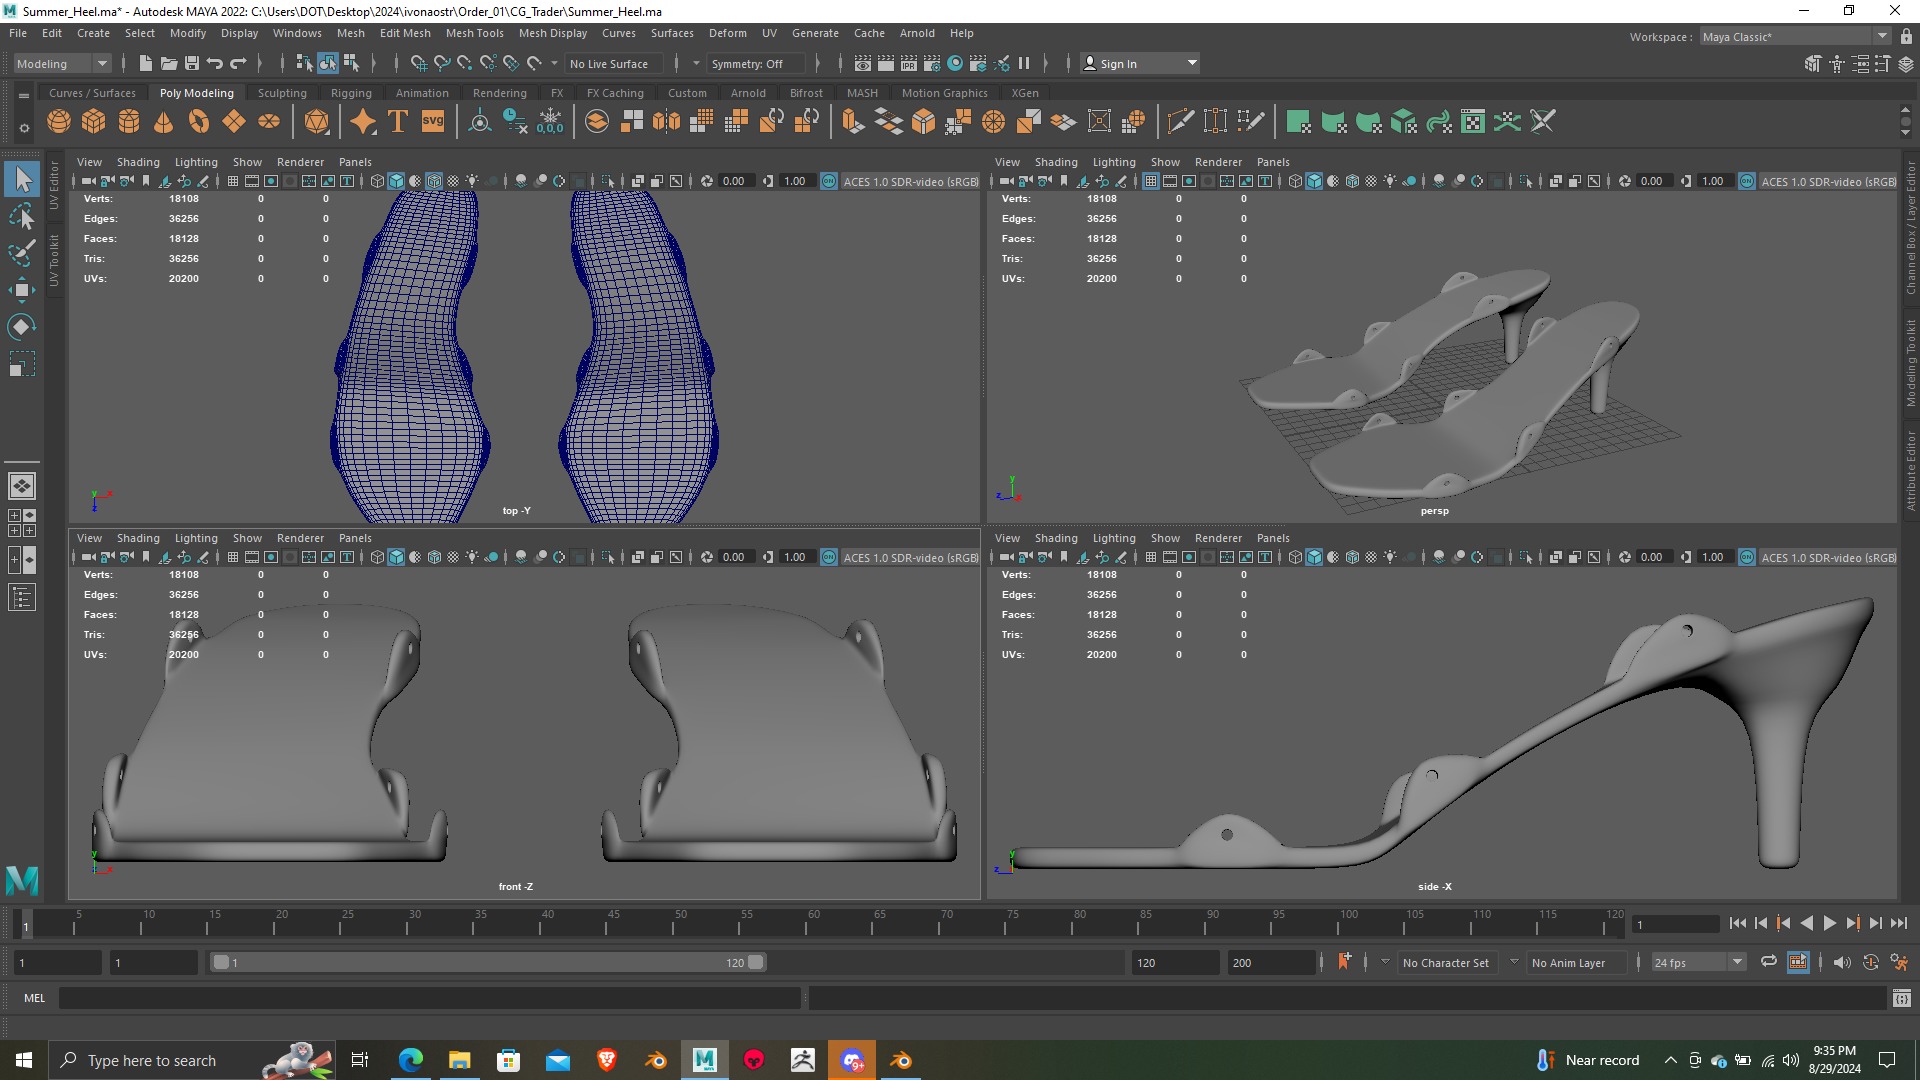Open the Modeling Toolkit status line icon
The image size is (1920, 1080).
tap(1813, 63)
